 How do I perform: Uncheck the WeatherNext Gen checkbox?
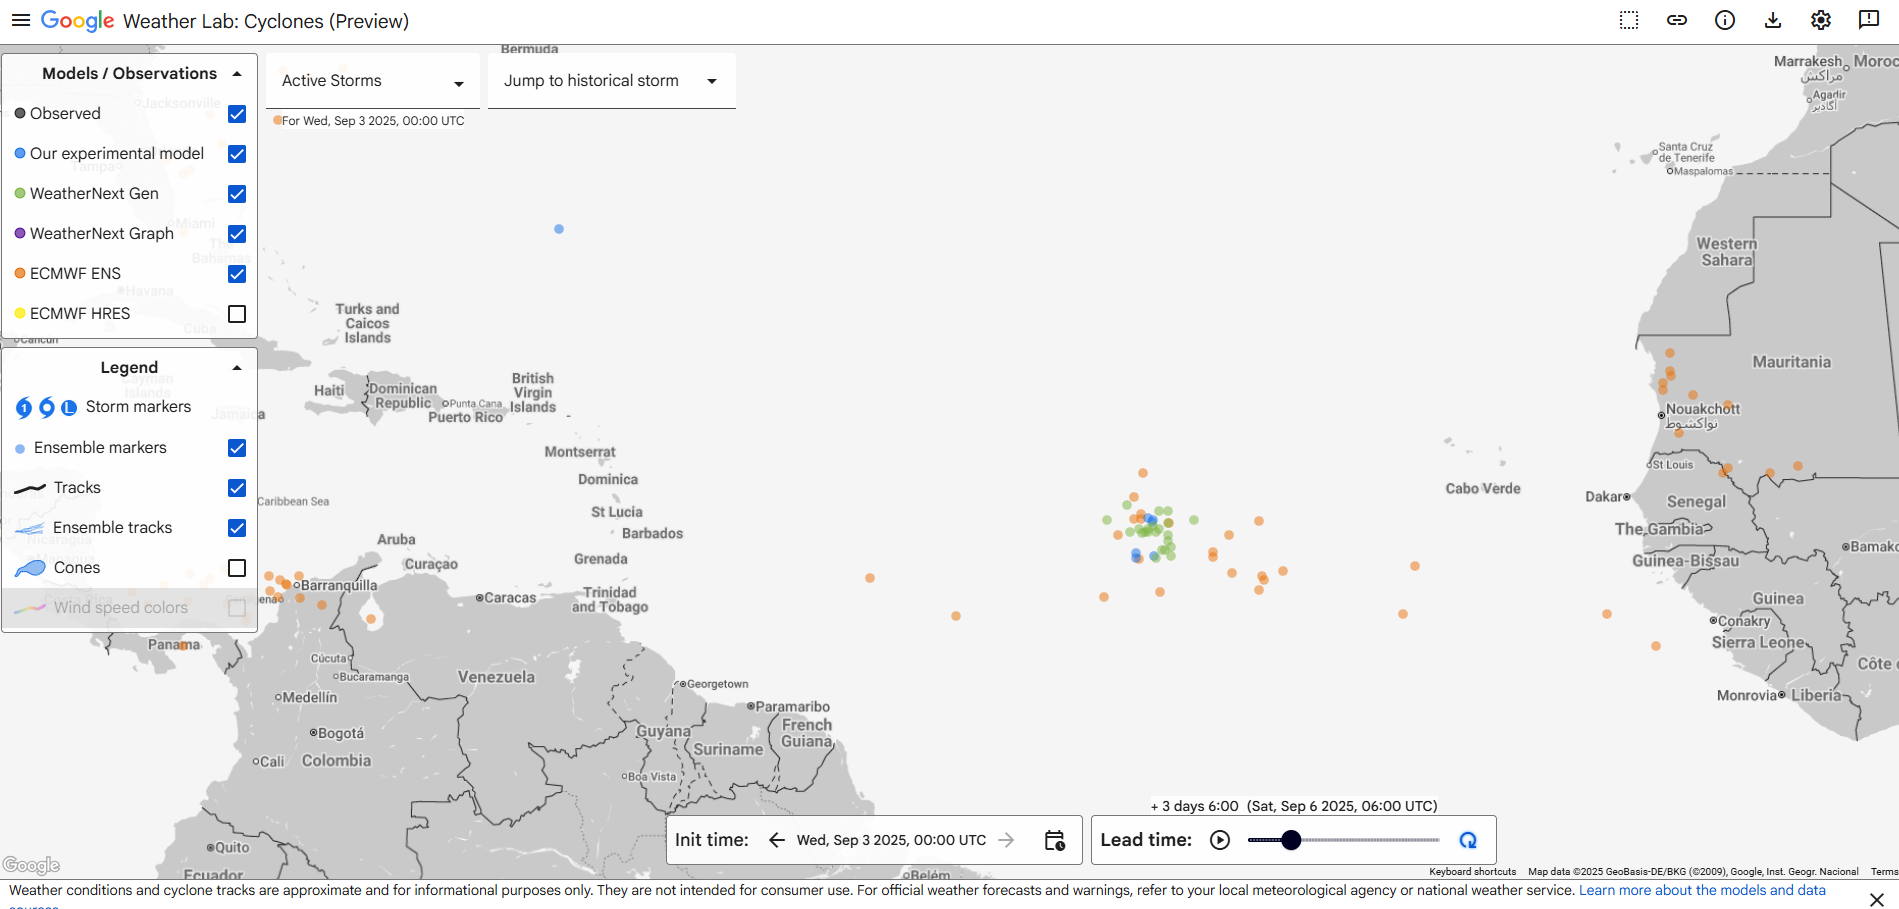(237, 194)
